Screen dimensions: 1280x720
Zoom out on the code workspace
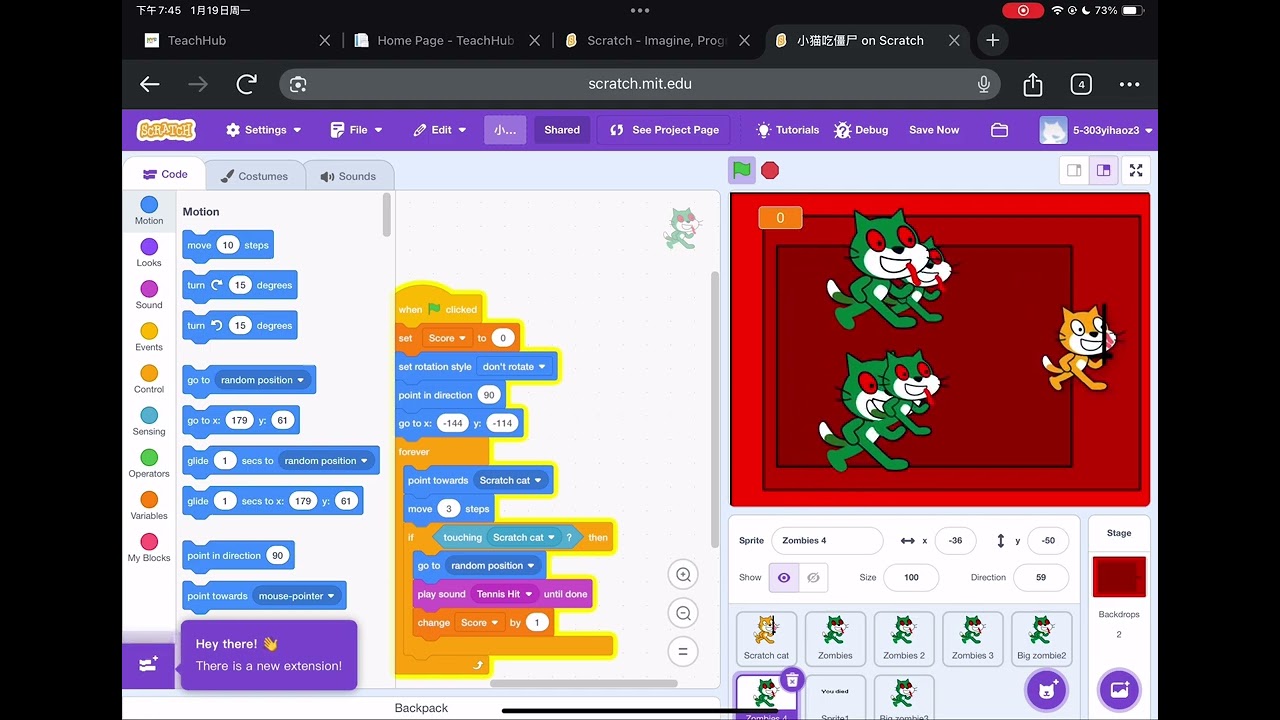pyautogui.click(x=684, y=613)
